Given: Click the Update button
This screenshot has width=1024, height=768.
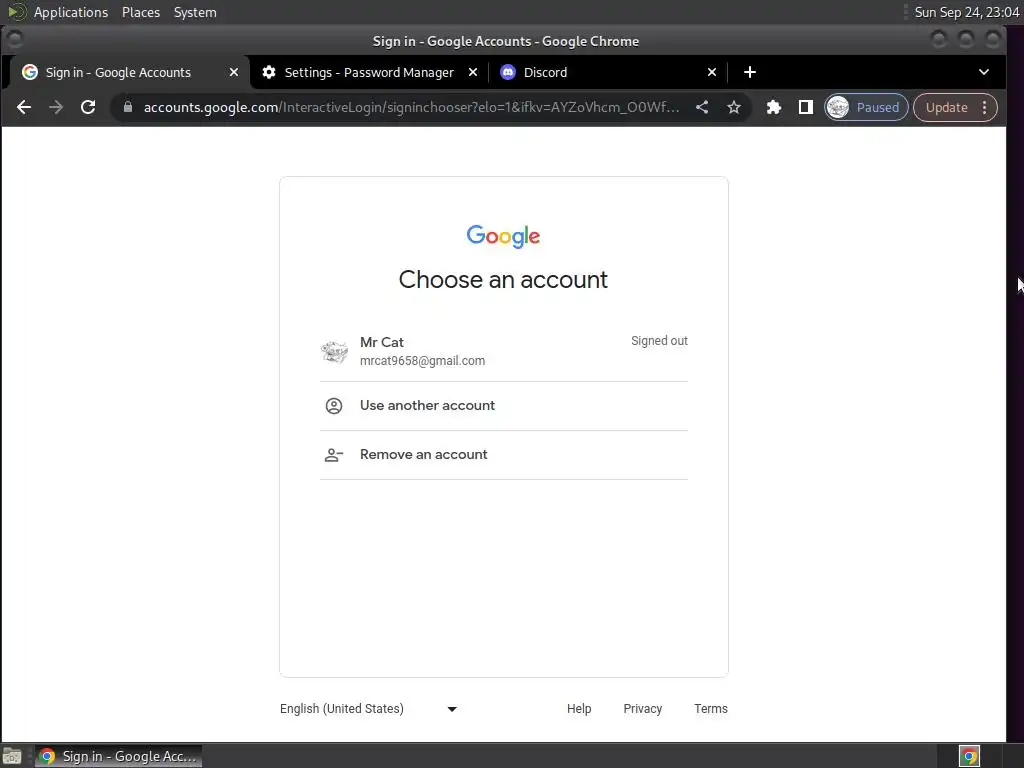Looking at the screenshot, I should [x=946, y=107].
